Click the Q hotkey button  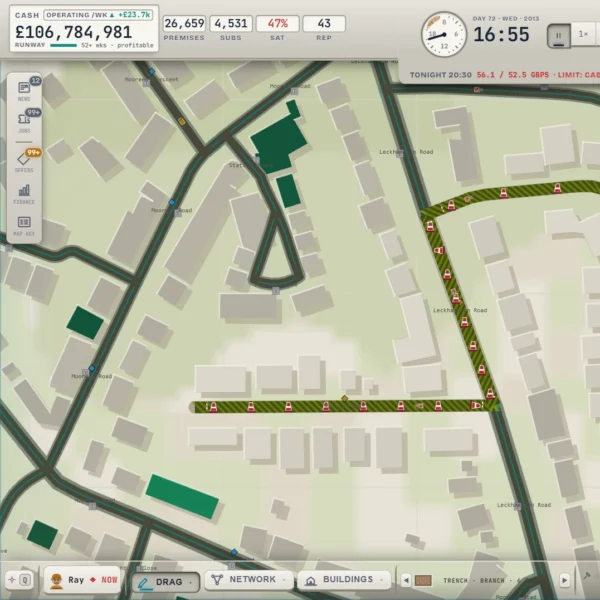(25, 580)
